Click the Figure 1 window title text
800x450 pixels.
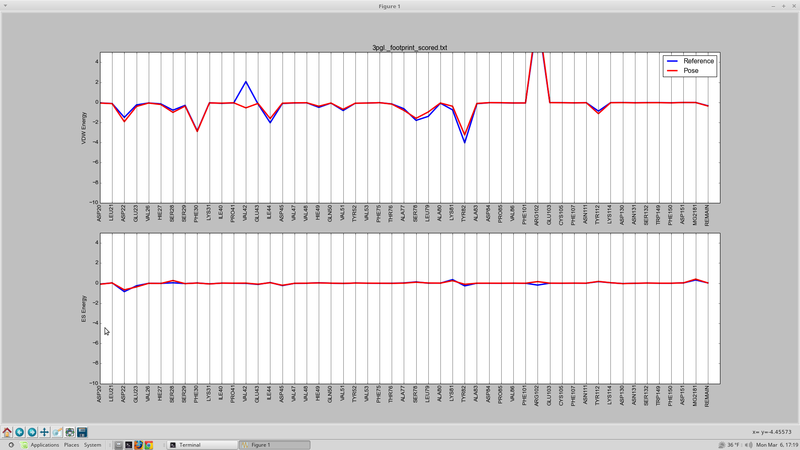point(389,6)
